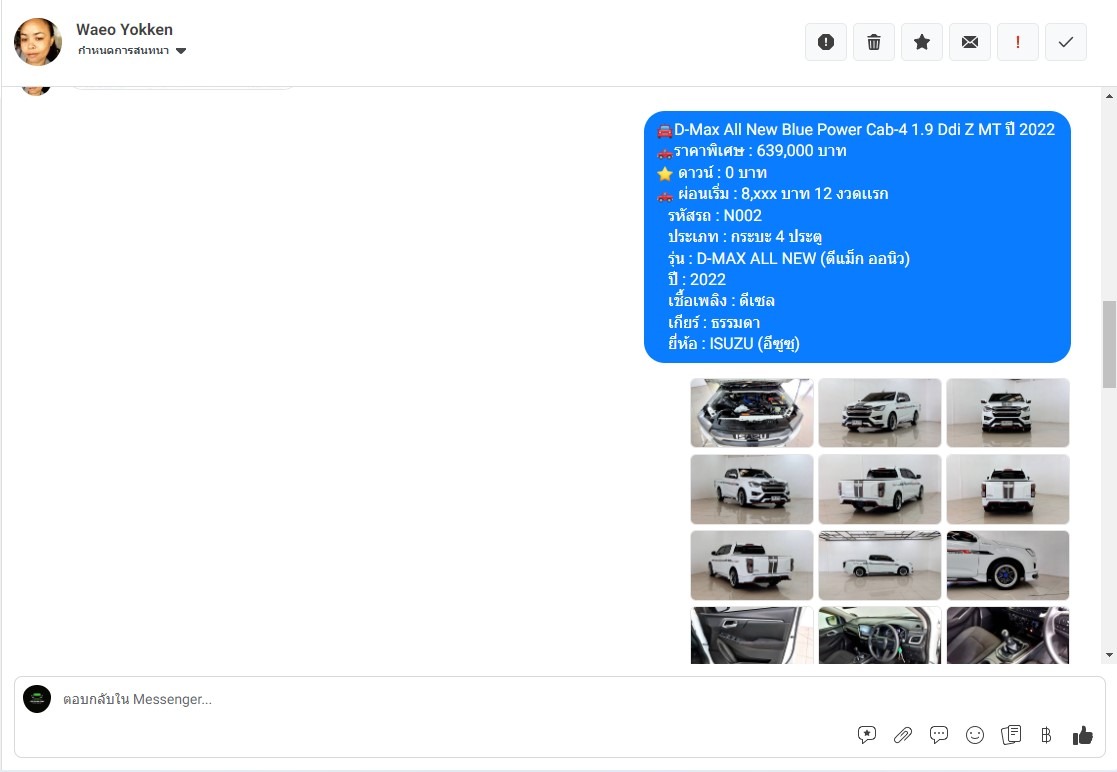The image size is (1117, 772).
Task: Open the full side profile truck photo
Action: point(880,565)
